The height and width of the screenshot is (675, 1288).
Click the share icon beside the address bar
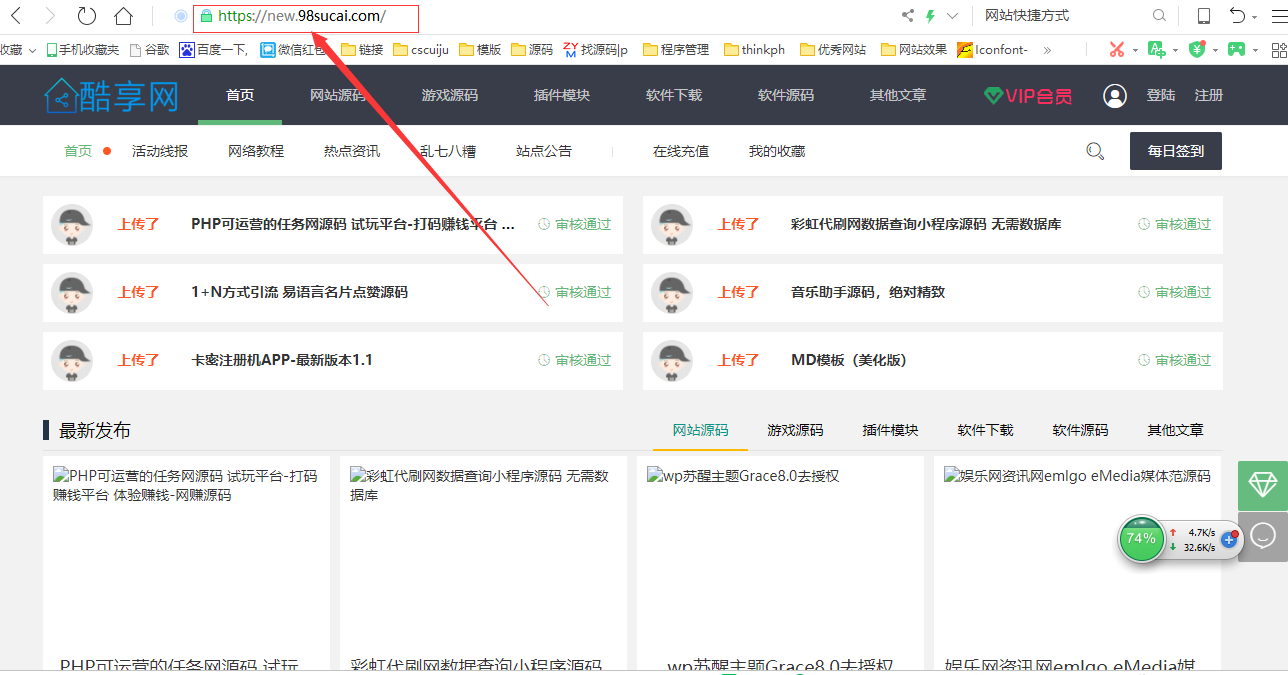907,13
